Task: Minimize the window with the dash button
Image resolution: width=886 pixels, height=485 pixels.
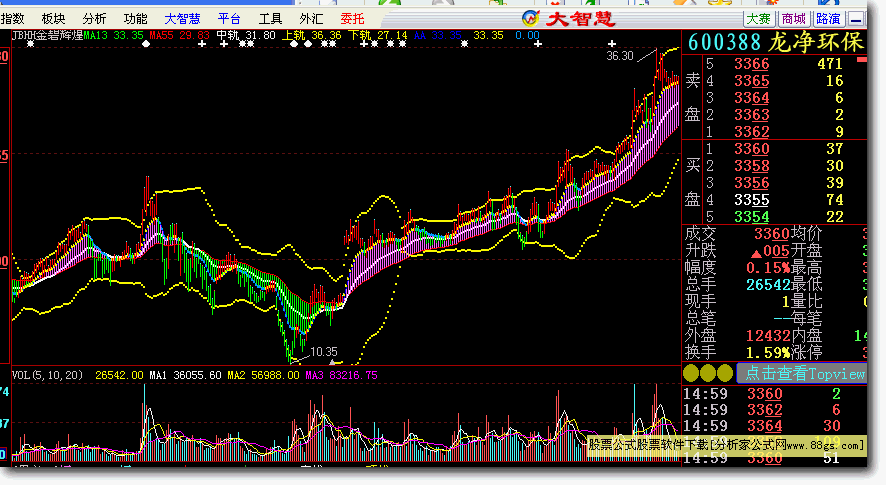Action: 857,20
